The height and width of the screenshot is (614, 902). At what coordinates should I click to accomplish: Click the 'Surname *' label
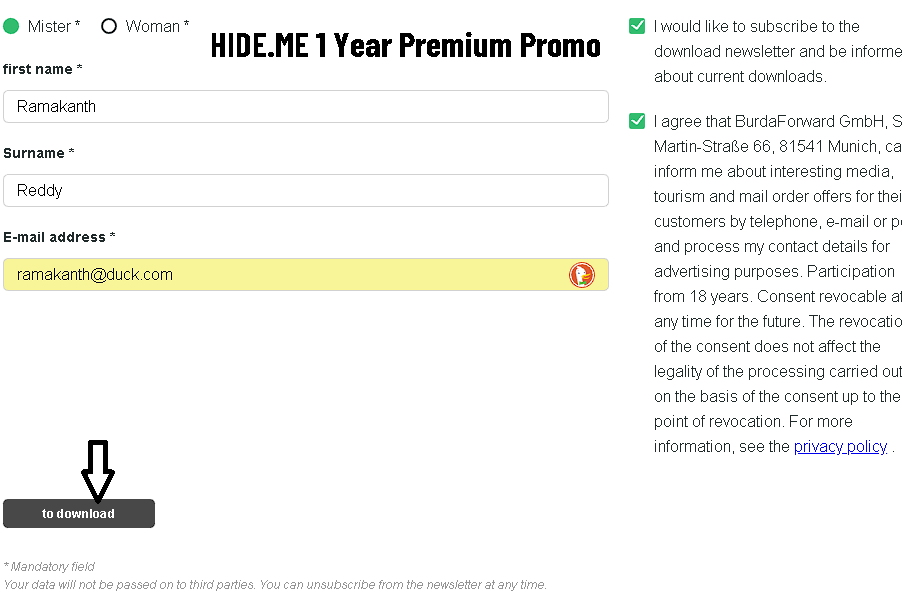pyautogui.click(x=39, y=153)
